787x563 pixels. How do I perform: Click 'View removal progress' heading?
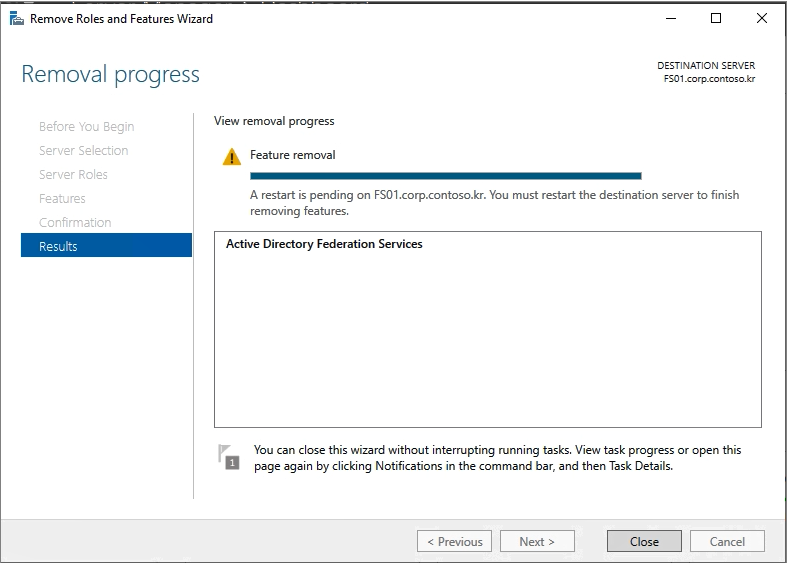274,121
